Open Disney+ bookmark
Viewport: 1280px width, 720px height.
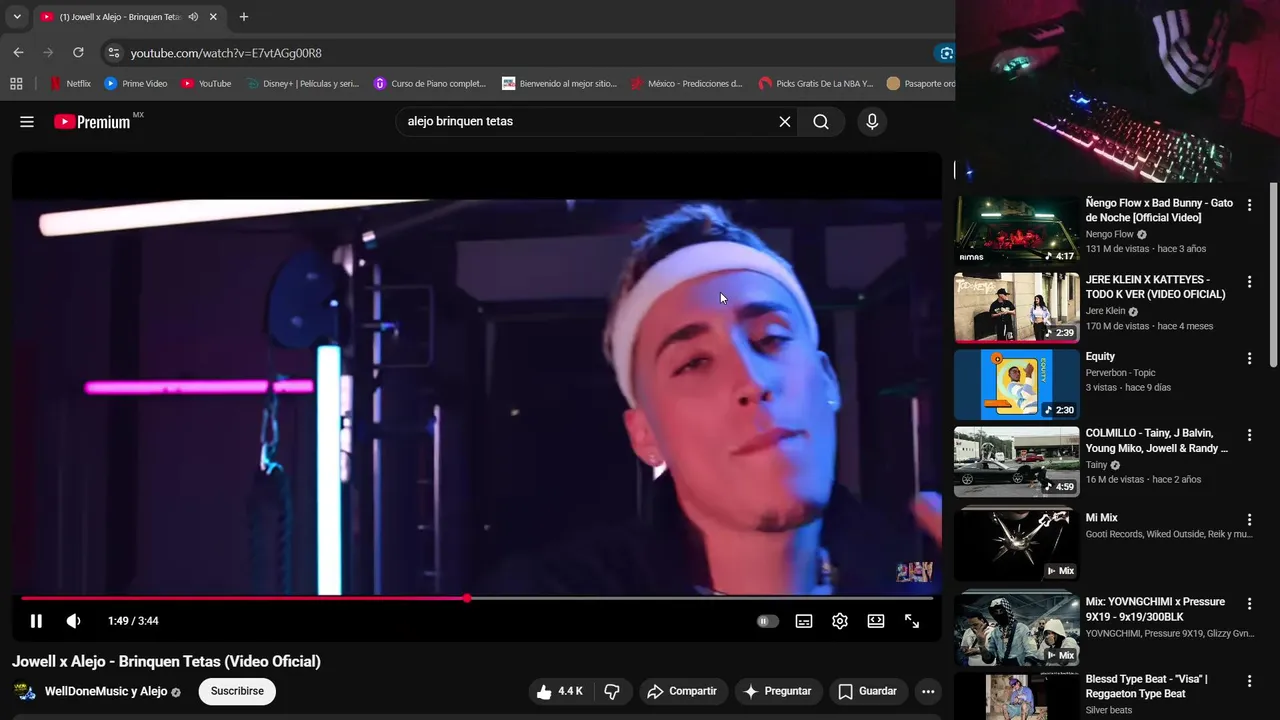[x=302, y=84]
